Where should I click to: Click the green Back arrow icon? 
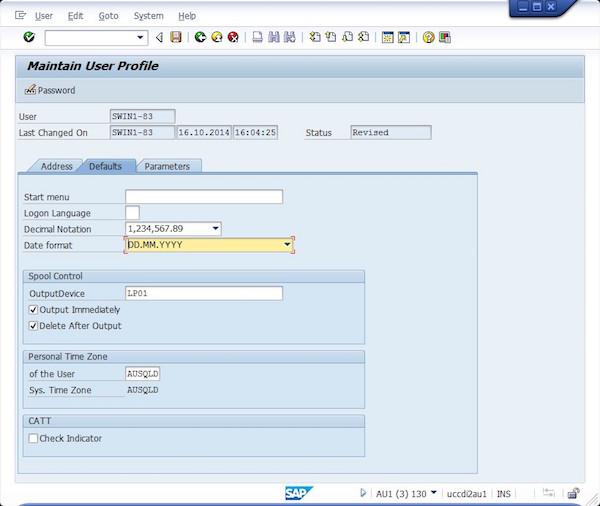tap(200, 37)
